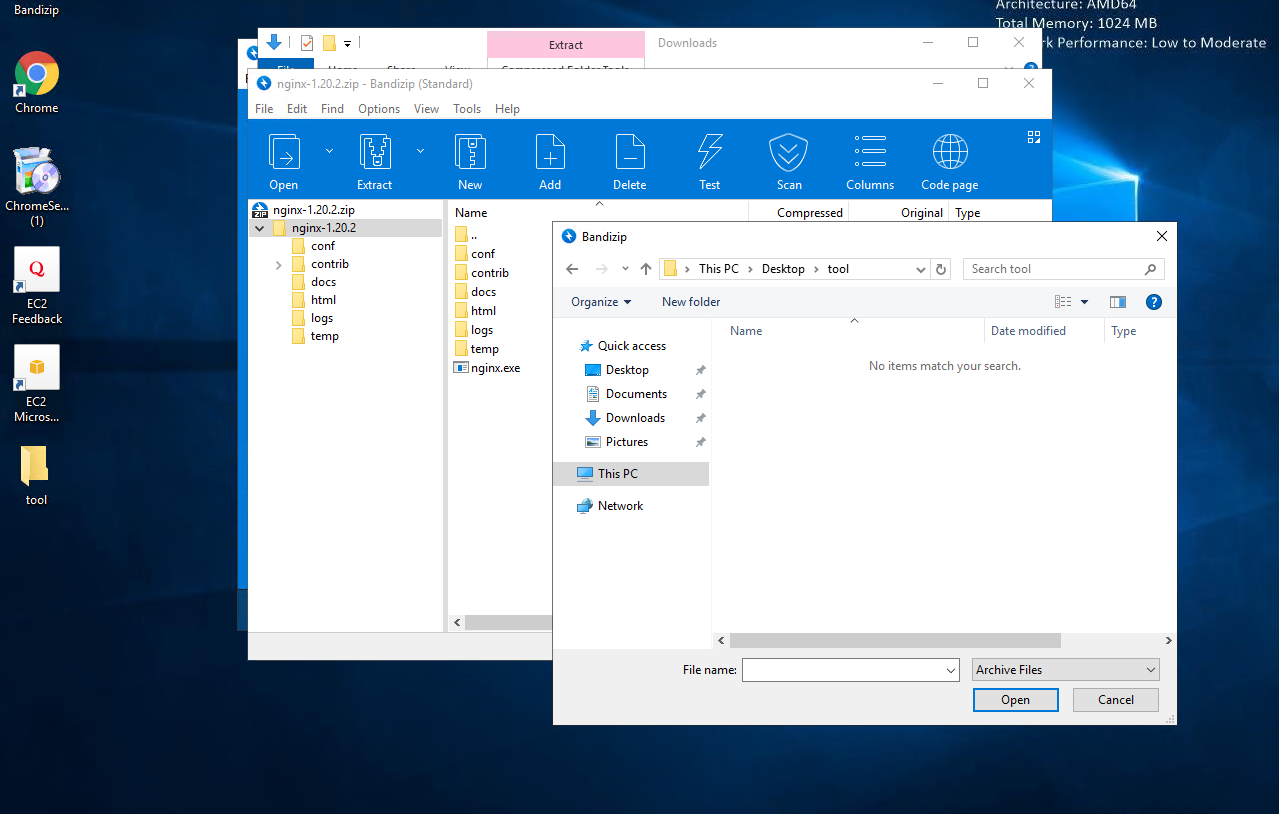Open the Archive Files type dropdown
The width and height of the screenshot is (1279, 814).
click(1066, 670)
